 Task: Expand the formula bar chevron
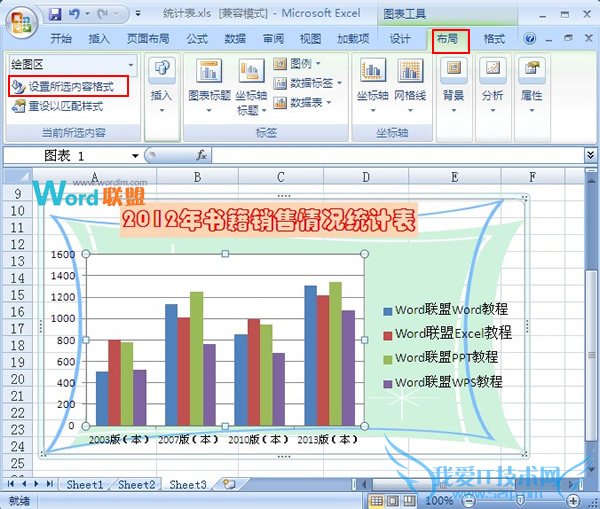tap(590, 155)
